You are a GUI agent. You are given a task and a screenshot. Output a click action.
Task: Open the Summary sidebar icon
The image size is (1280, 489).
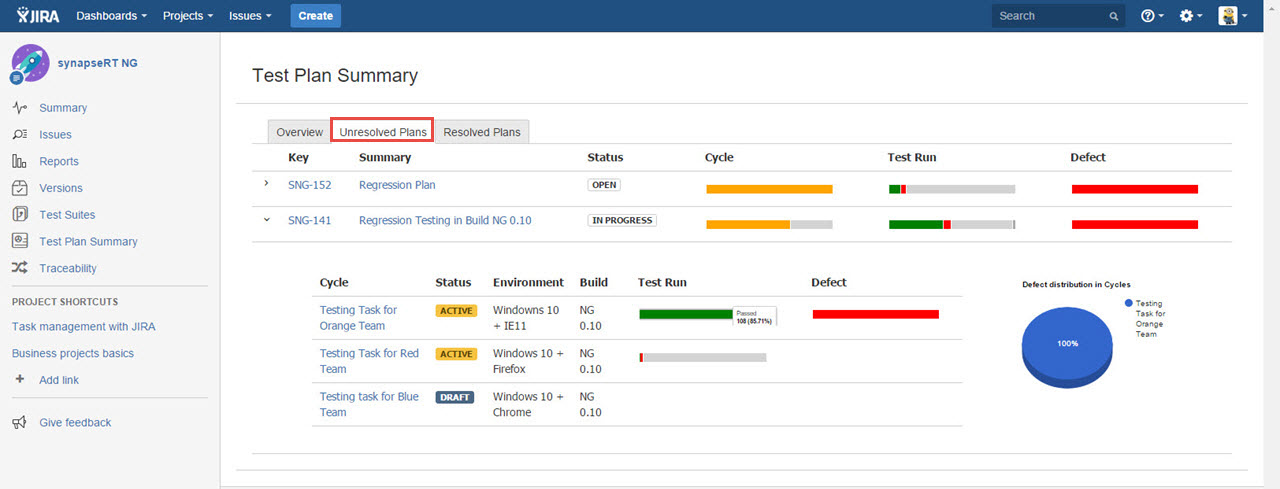[20, 108]
